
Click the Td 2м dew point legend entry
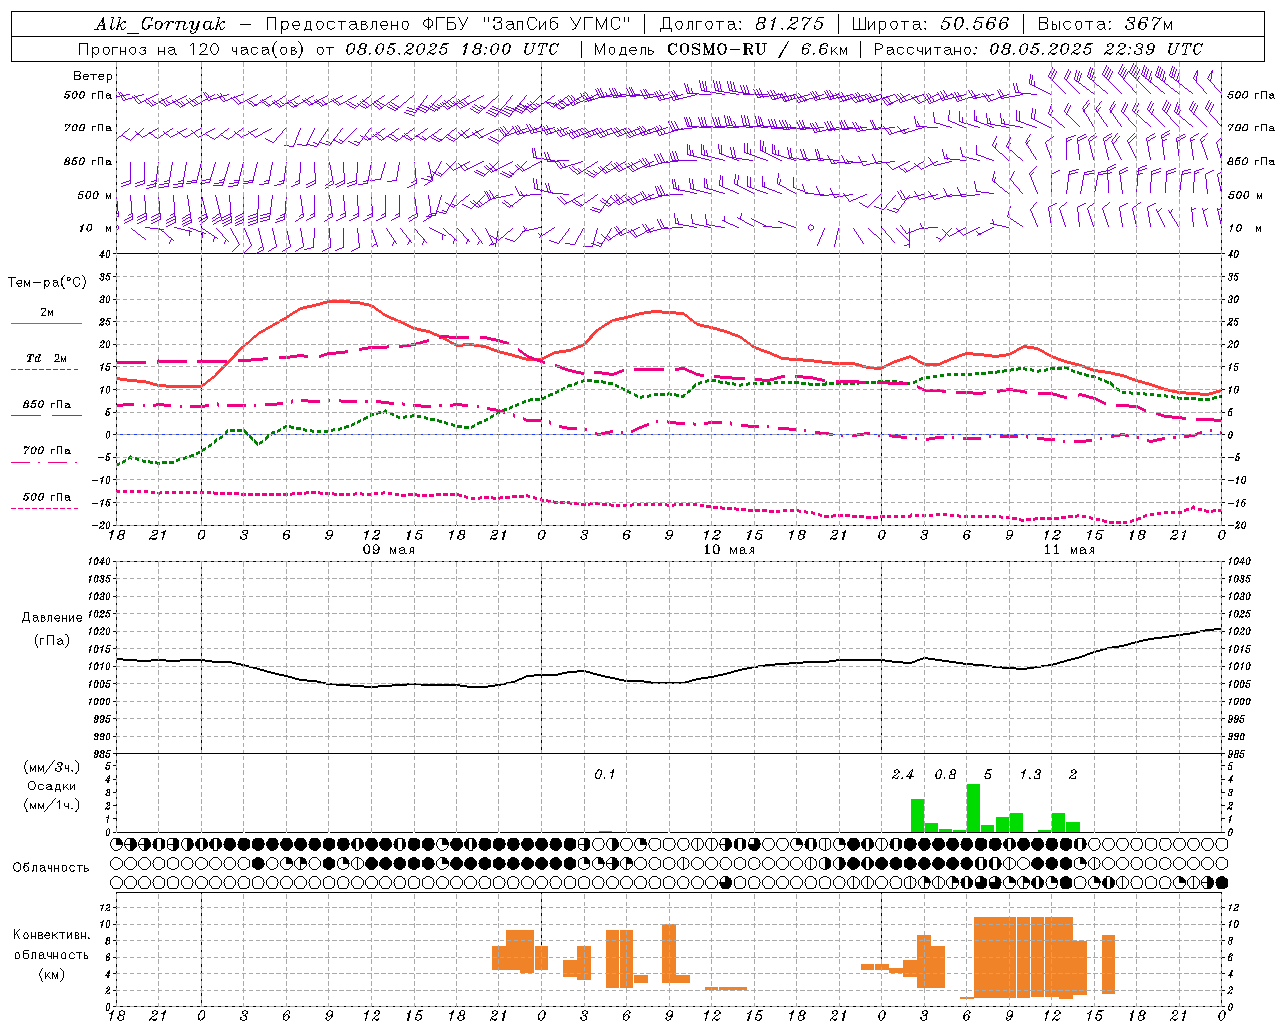(x=46, y=358)
